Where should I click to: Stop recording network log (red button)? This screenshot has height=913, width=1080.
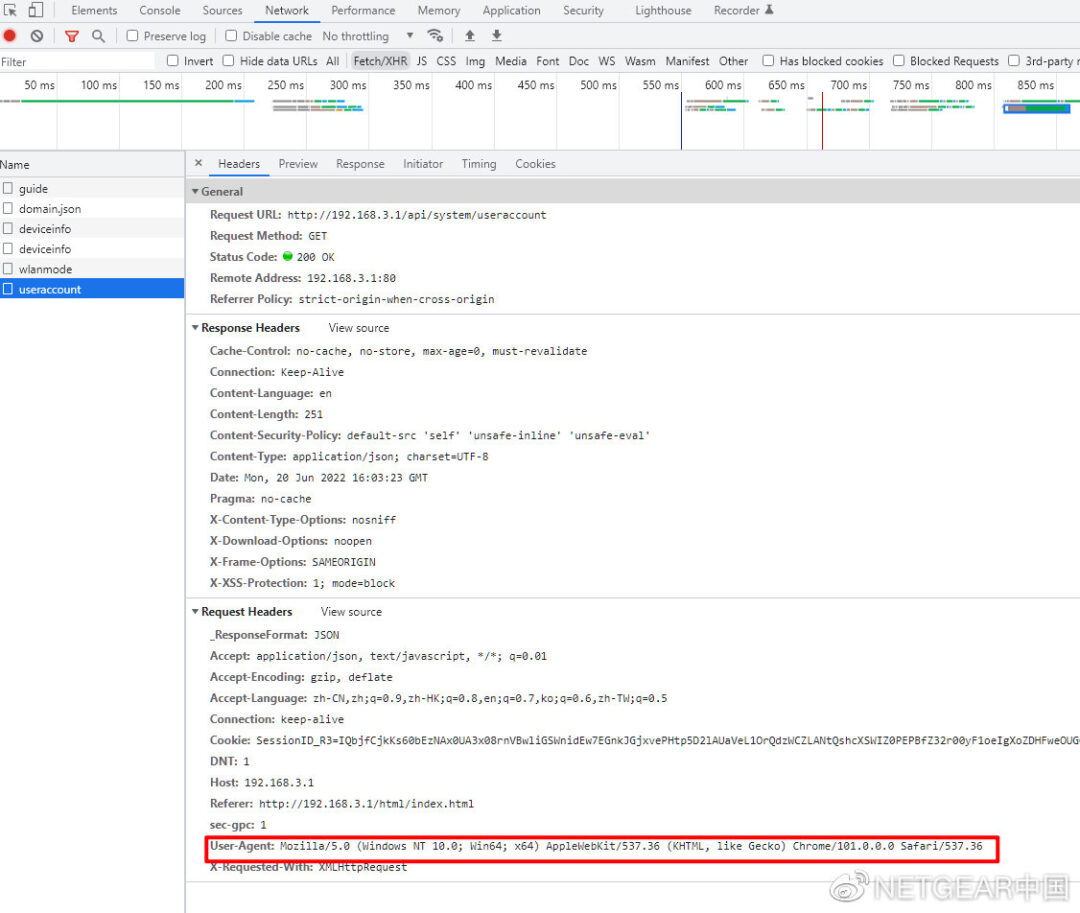click(10, 36)
